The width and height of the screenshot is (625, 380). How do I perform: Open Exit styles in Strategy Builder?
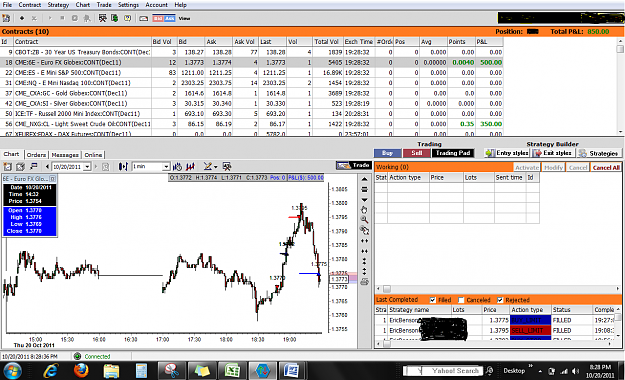(x=553, y=153)
